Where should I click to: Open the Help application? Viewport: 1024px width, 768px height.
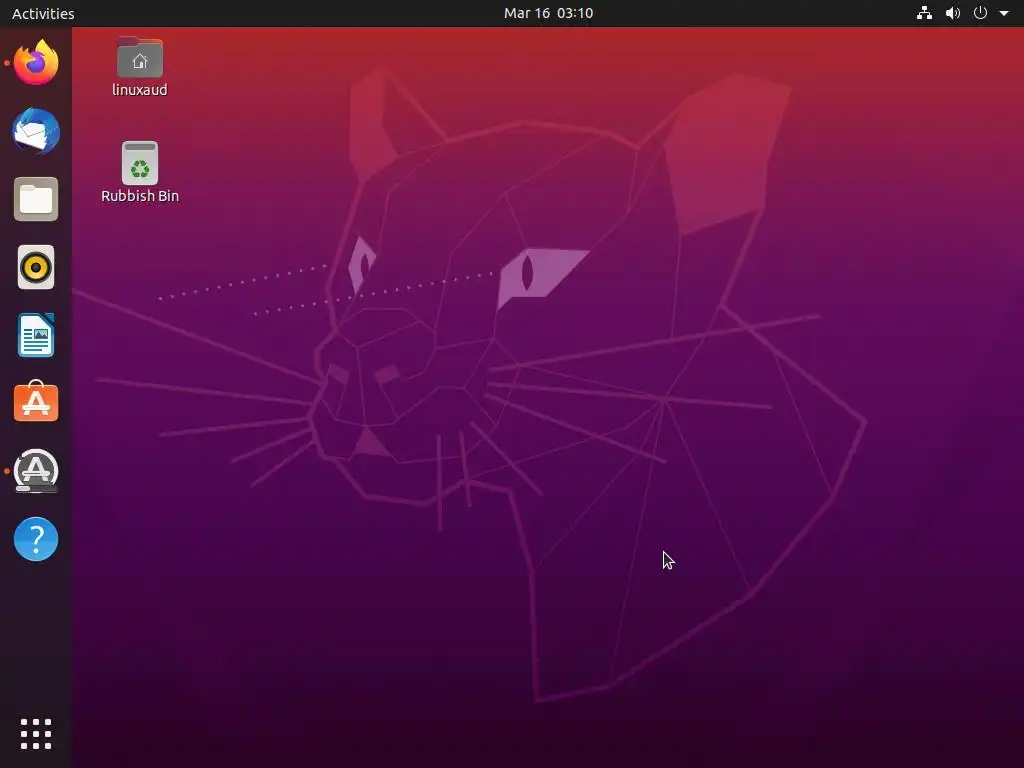pos(36,539)
